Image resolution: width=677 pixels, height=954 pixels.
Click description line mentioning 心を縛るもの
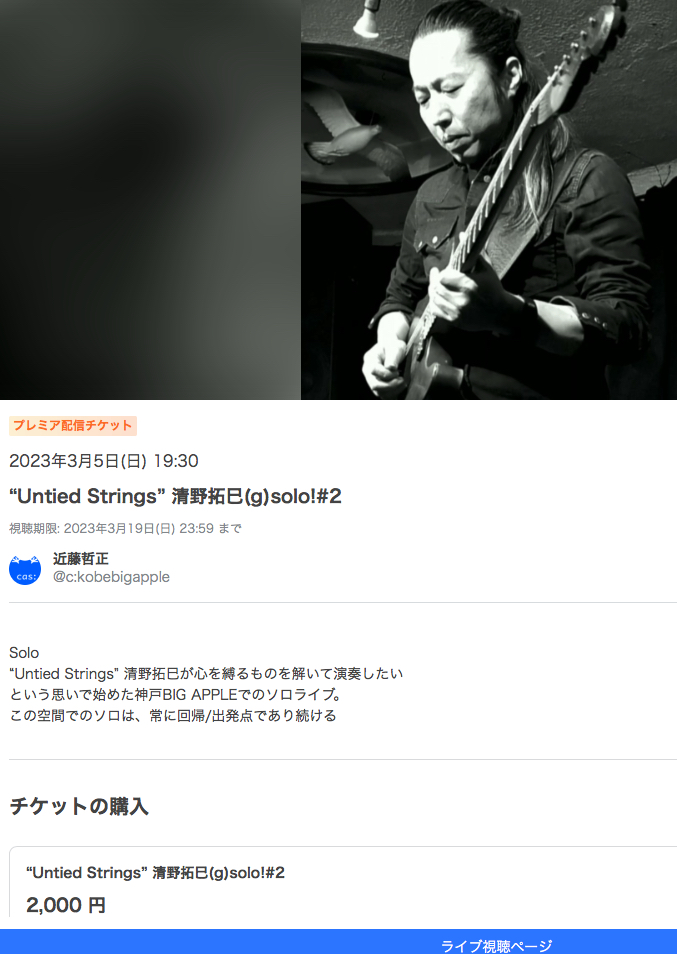click(x=206, y=674)
